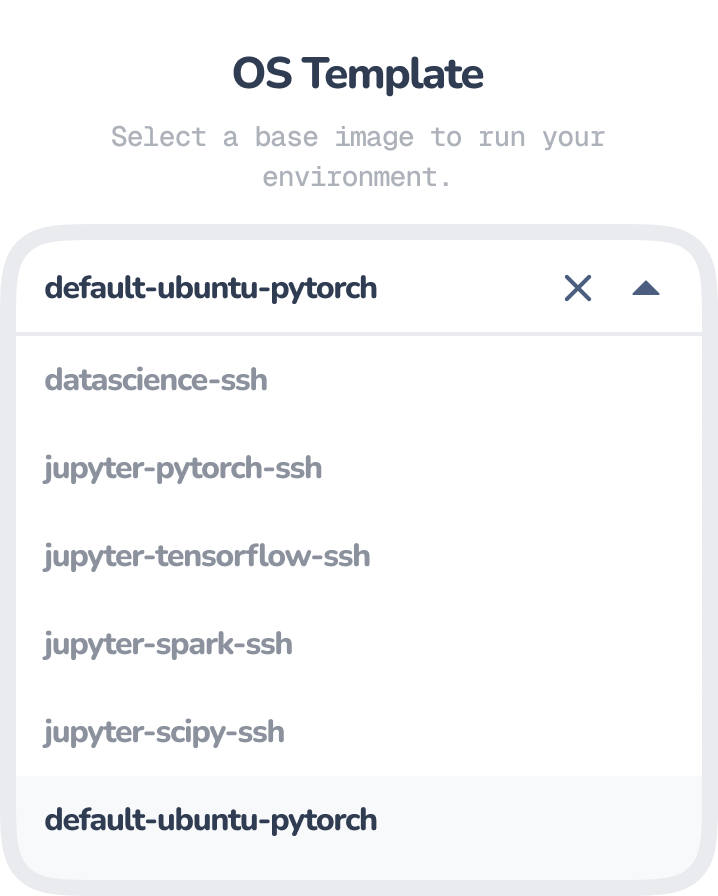This screenshot has height=896, width=718.
Task: Switch template to datascience-ssh
Action: point(156,380)
